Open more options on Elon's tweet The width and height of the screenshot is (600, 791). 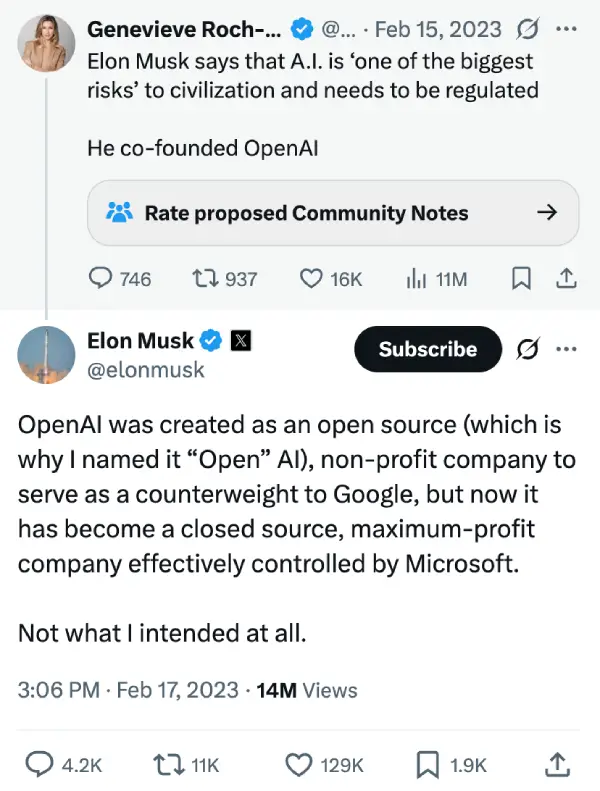(x=566, y=349)
